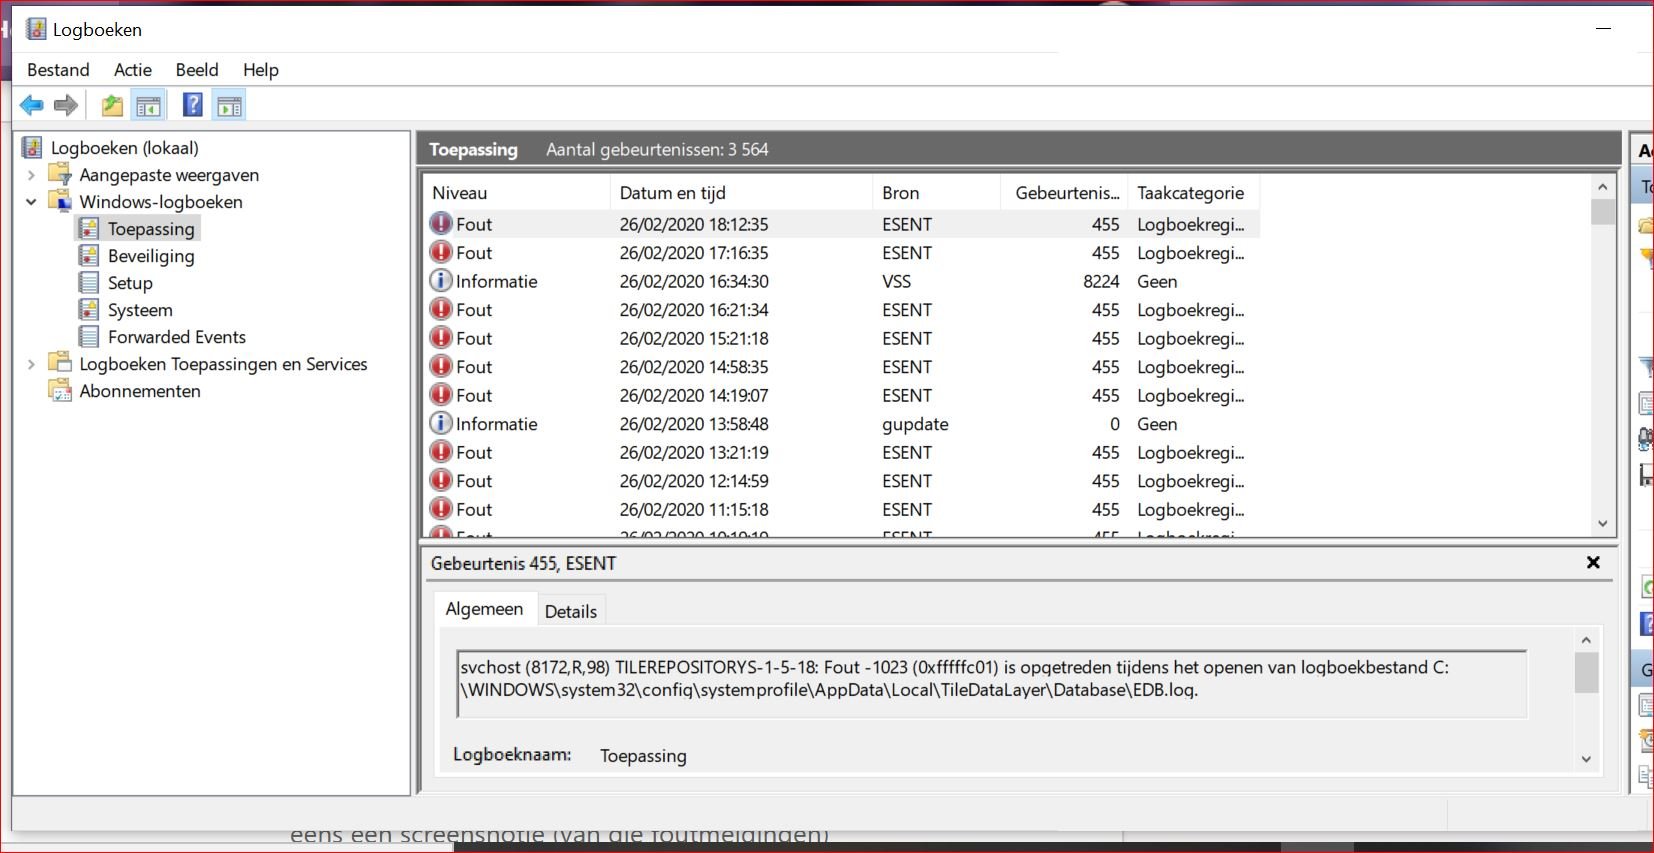Sort events by Bron column header

(x=936, y=193)
